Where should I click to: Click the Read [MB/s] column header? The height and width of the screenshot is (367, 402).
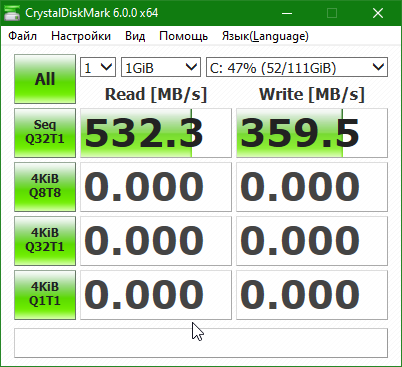click(x=156, y=94)
